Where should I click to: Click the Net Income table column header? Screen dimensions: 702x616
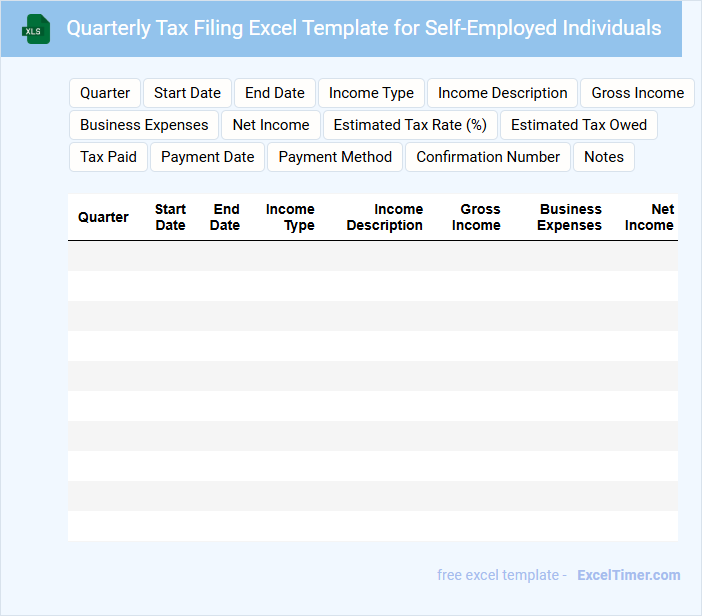tap(649, 217)
